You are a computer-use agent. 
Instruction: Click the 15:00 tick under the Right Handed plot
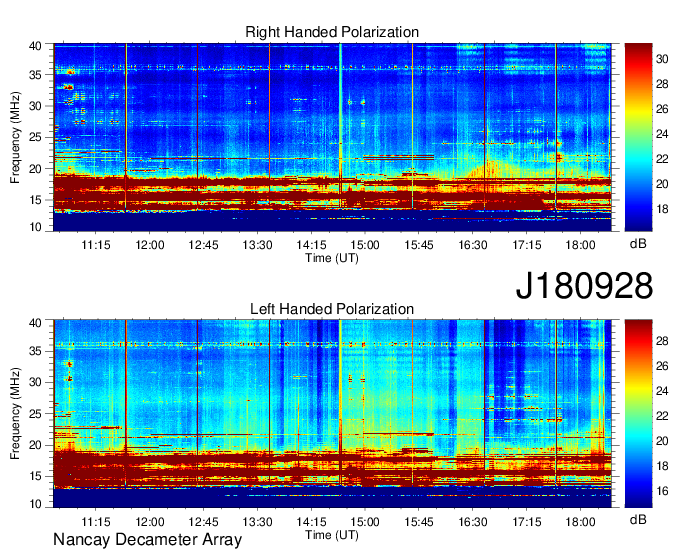point(365,245)
